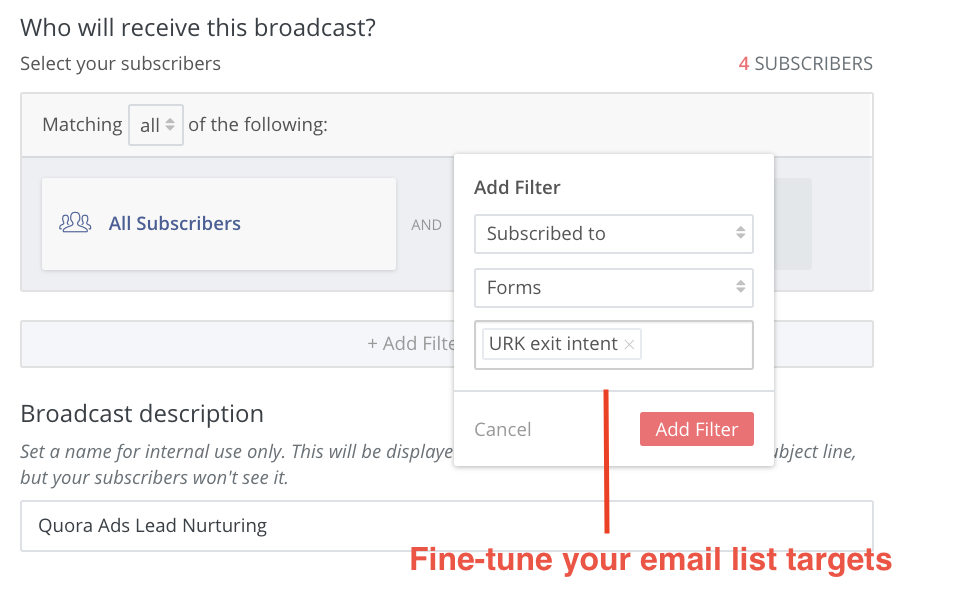Click the + Add Filter bar
The image size is (960, 602).
[x=238, y=344]
